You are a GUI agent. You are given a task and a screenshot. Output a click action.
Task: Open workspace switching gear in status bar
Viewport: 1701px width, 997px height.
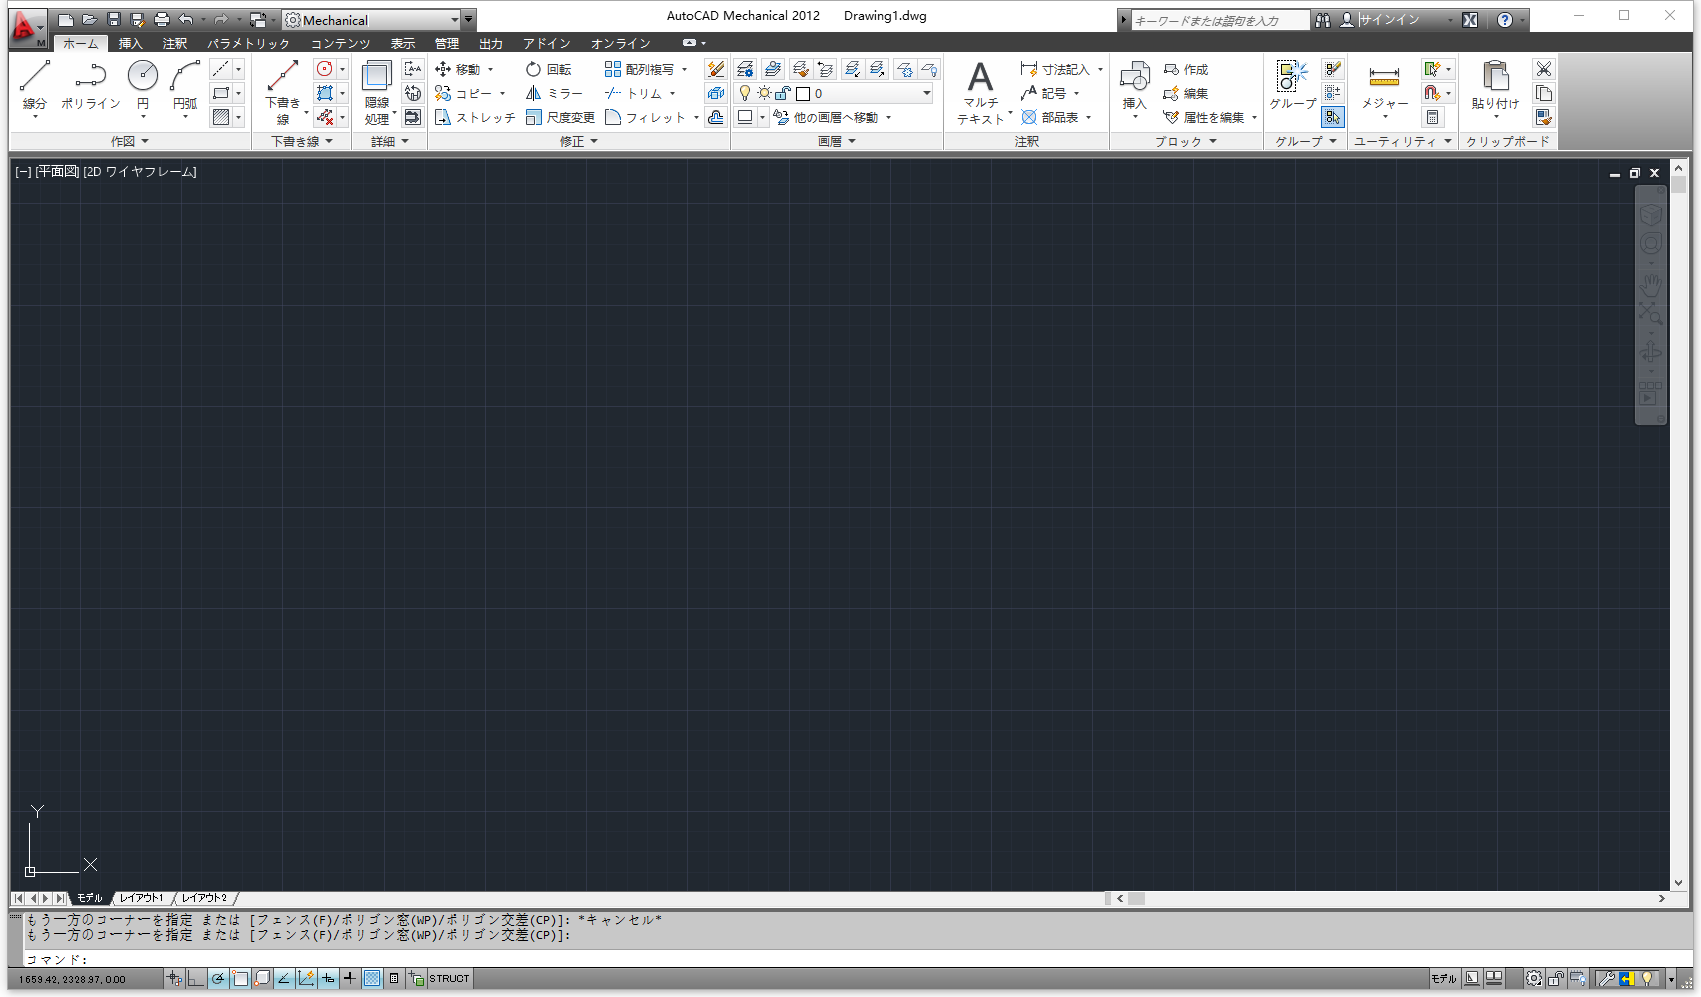[1534, 979]
